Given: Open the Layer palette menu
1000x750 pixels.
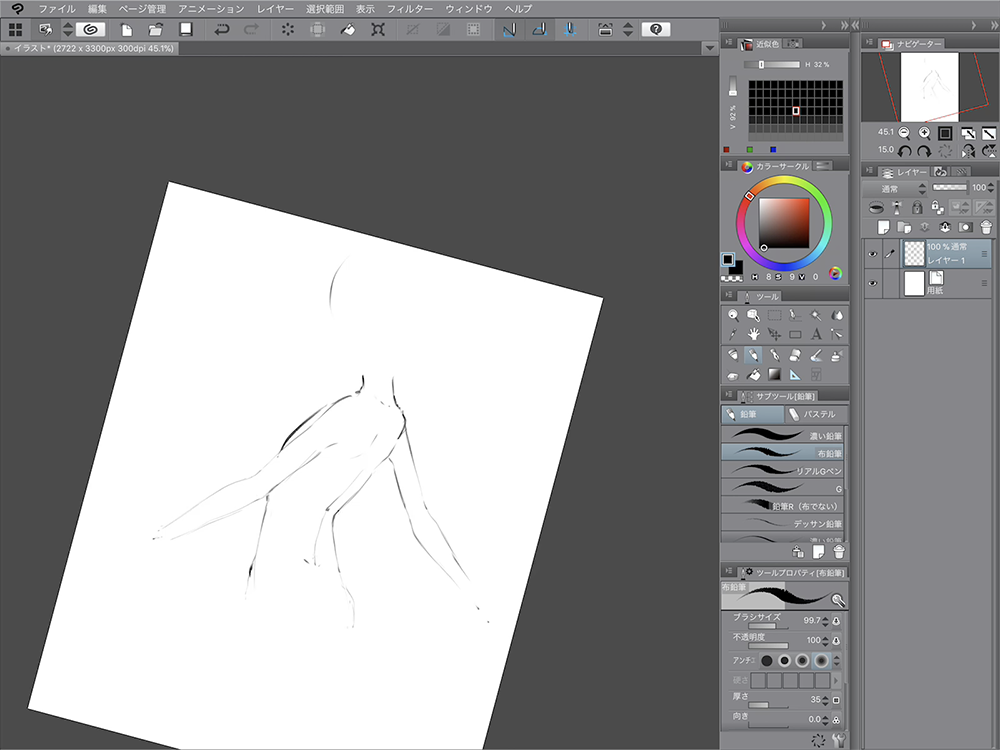Looking at the screenshot, I should pyautogui.click(x=869, y=170).
